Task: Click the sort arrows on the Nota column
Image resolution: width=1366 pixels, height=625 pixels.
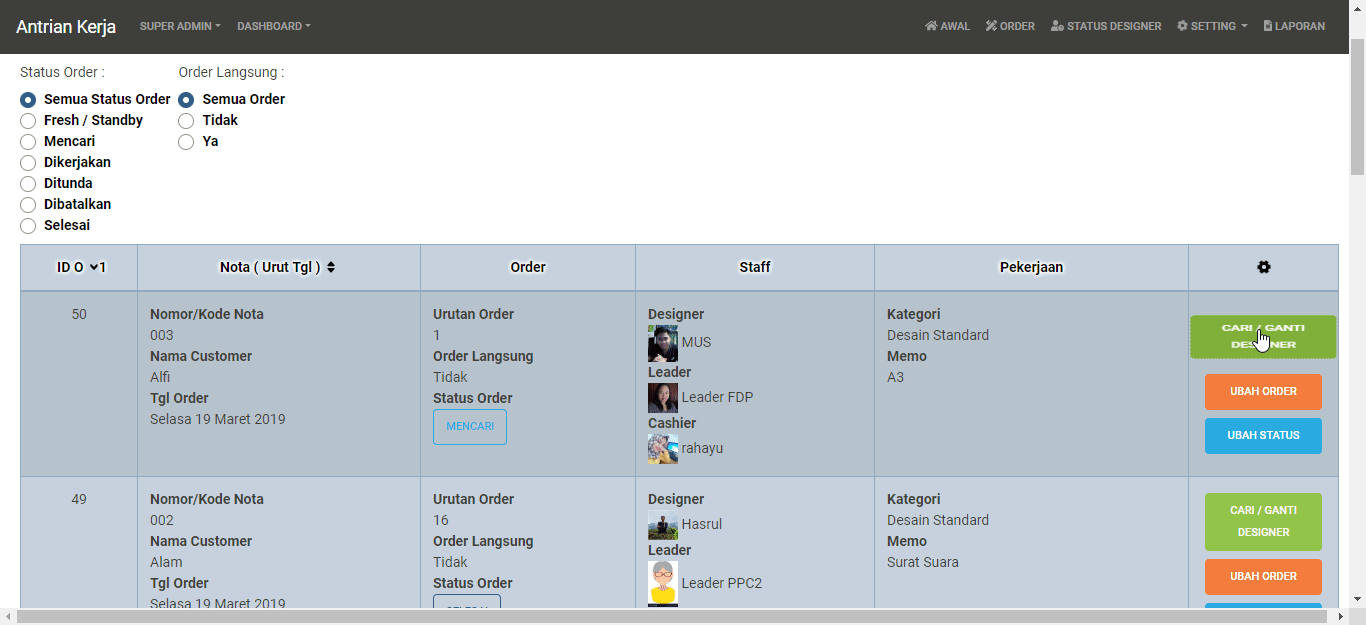Action: (331, 267)
